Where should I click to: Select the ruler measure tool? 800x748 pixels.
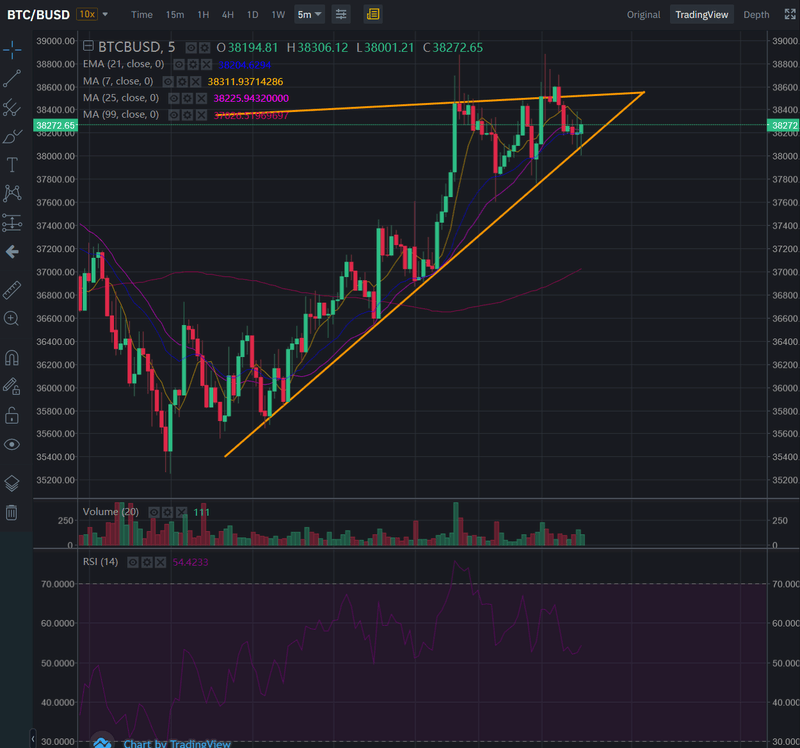click(x=12, y=290)
